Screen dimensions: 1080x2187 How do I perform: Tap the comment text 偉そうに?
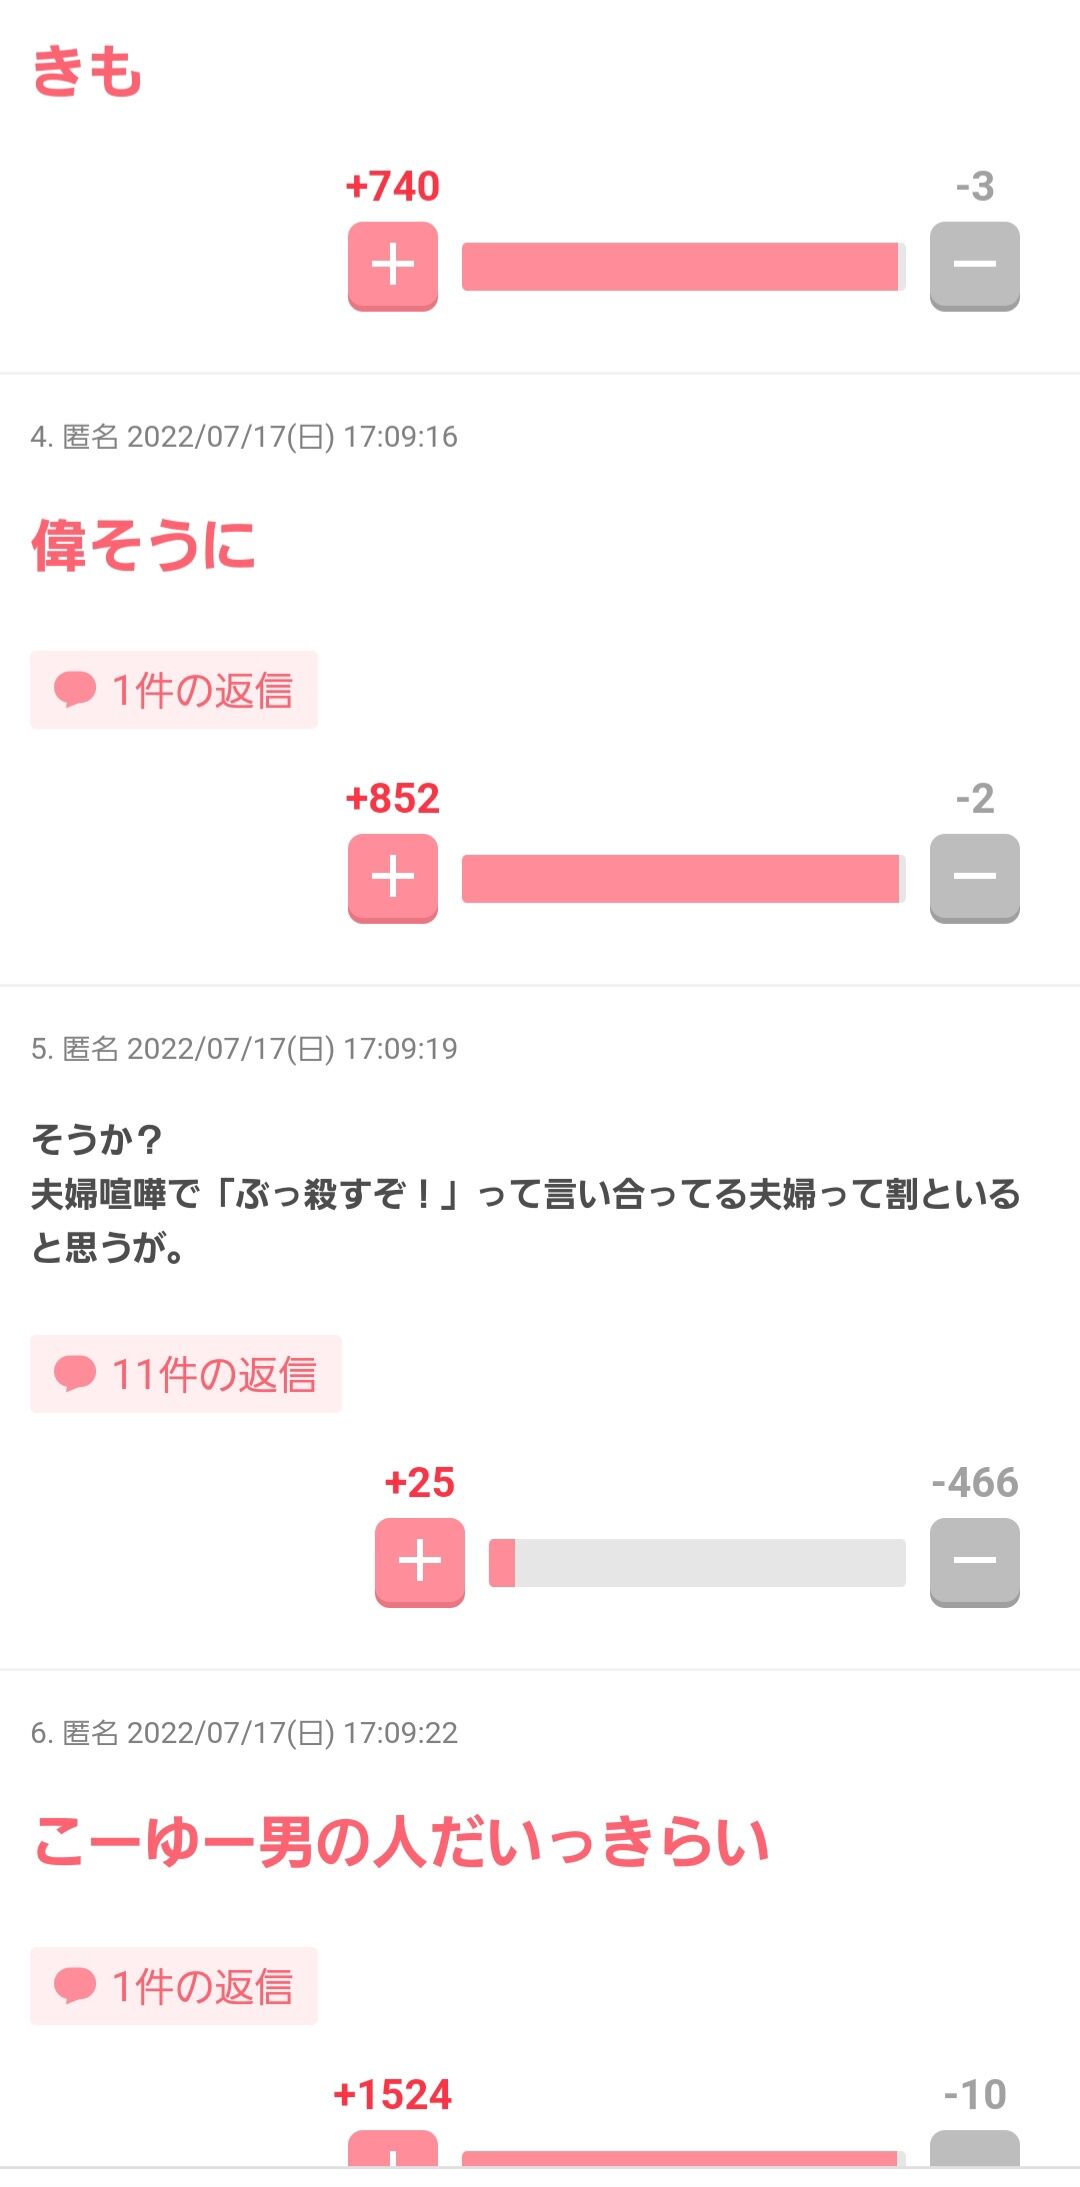click(143, 546)
